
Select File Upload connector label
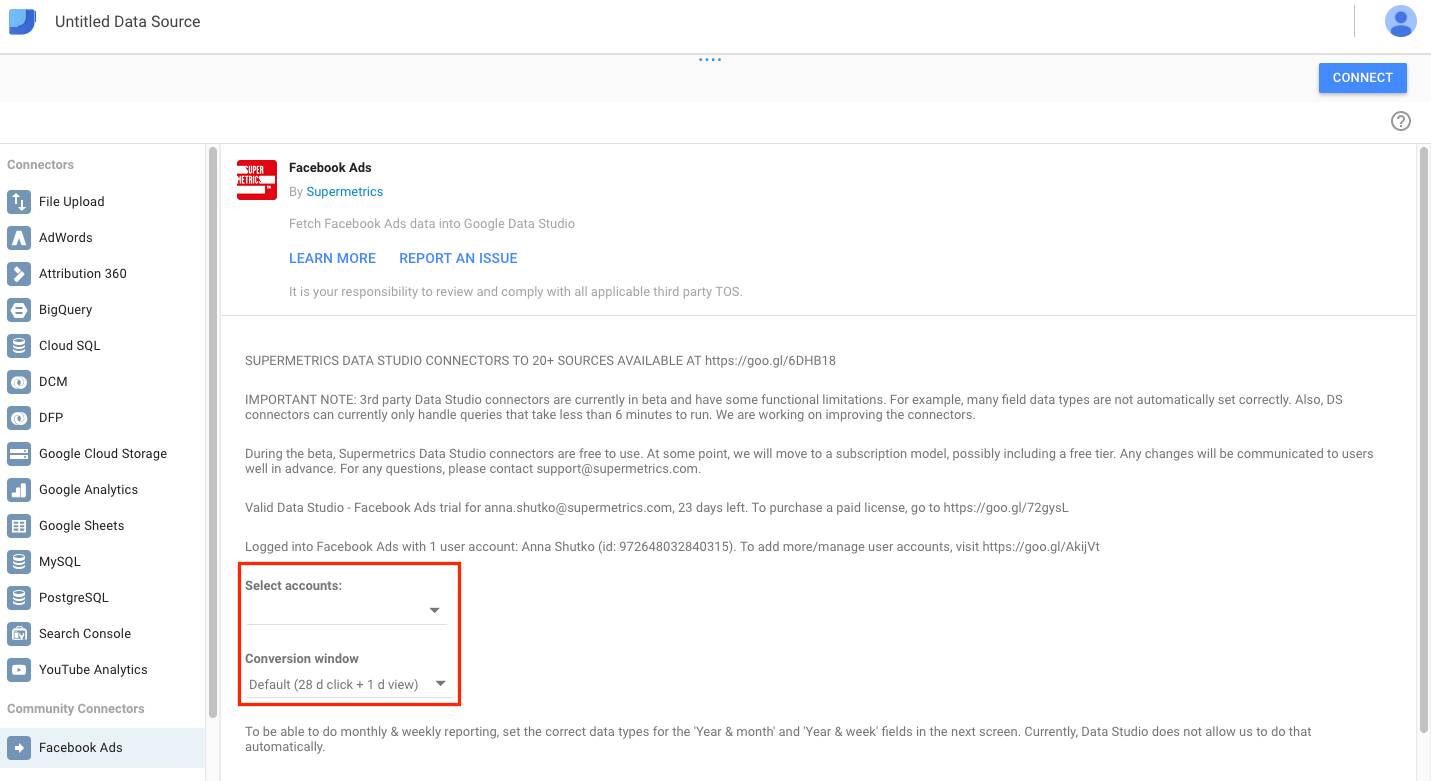tap(72, 202)
